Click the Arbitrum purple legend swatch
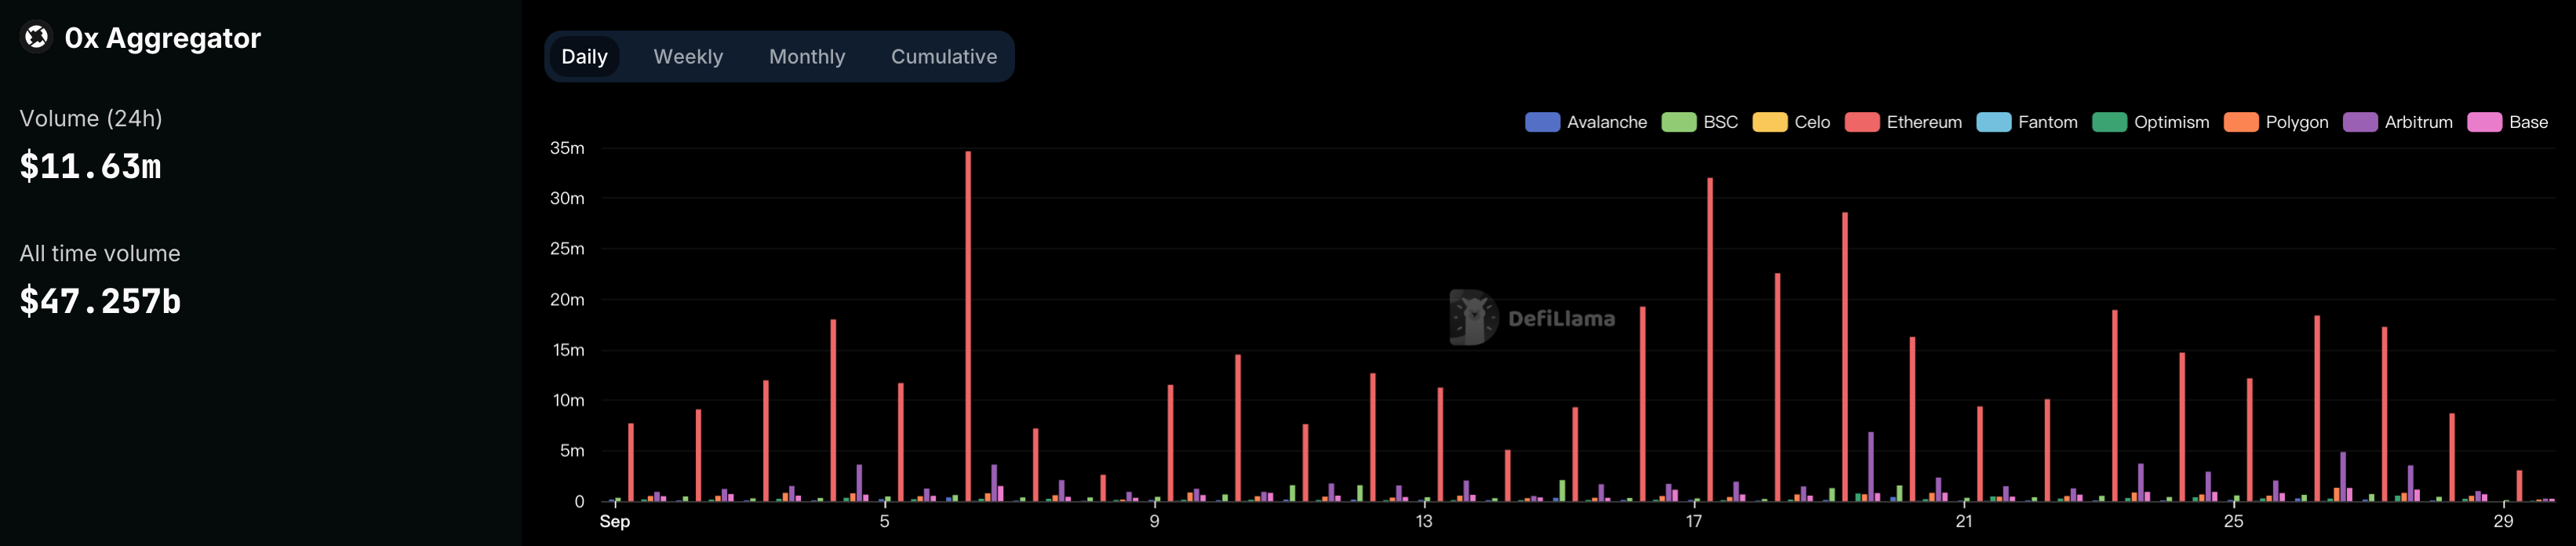The image size is (2576, 546). coord(2360,122)
